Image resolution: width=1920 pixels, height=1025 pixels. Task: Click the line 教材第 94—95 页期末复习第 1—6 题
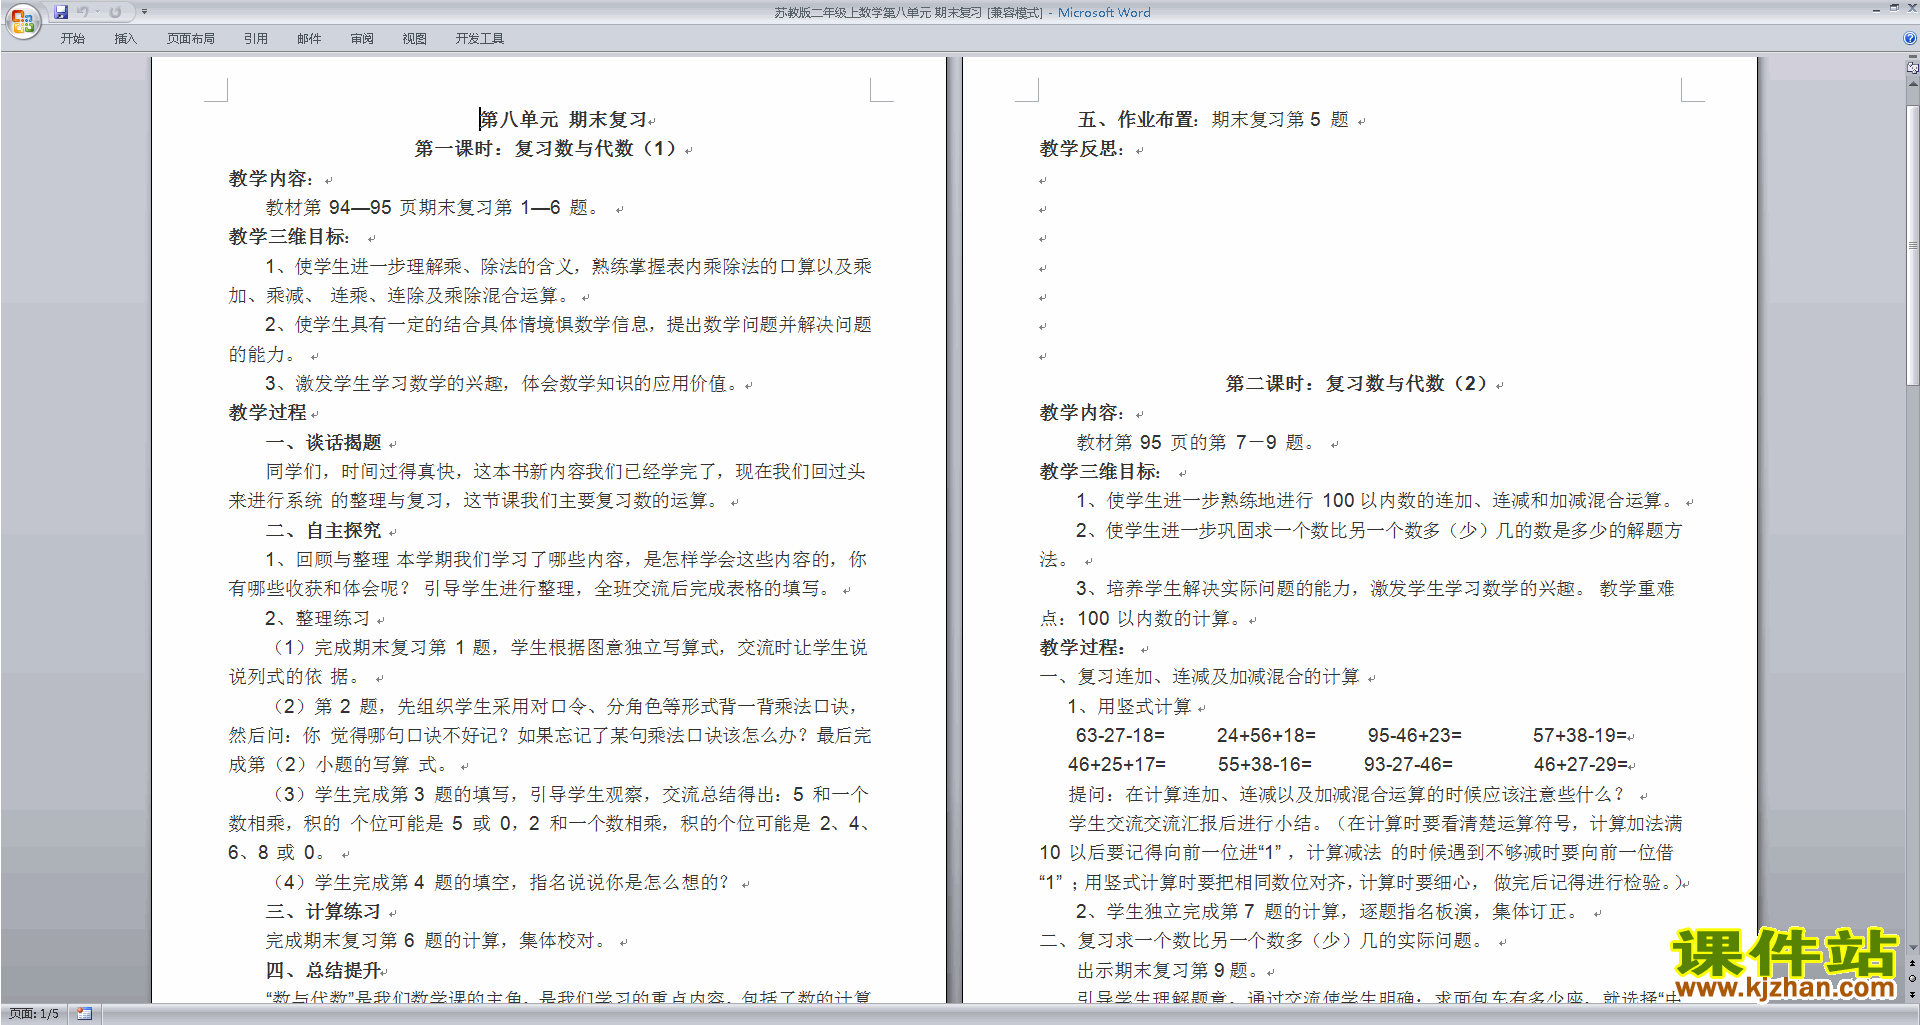point(433,208)
